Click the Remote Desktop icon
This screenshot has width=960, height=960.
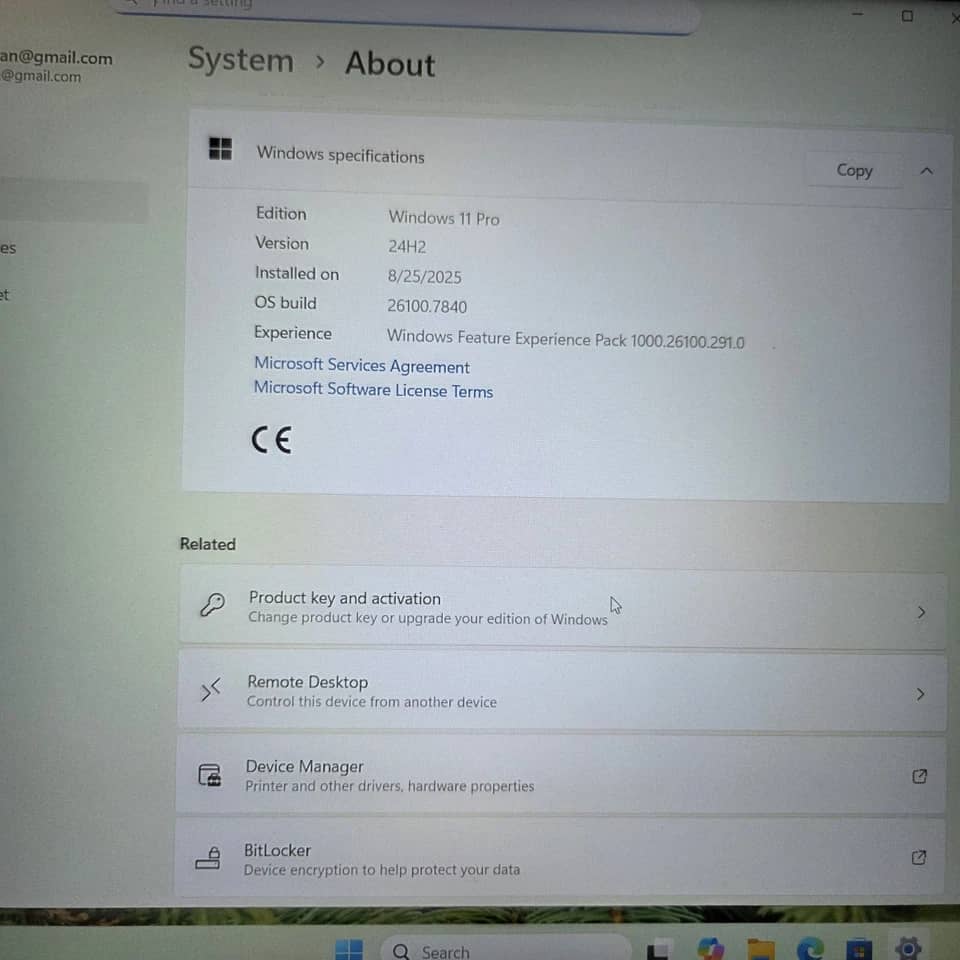pos(211,690)
